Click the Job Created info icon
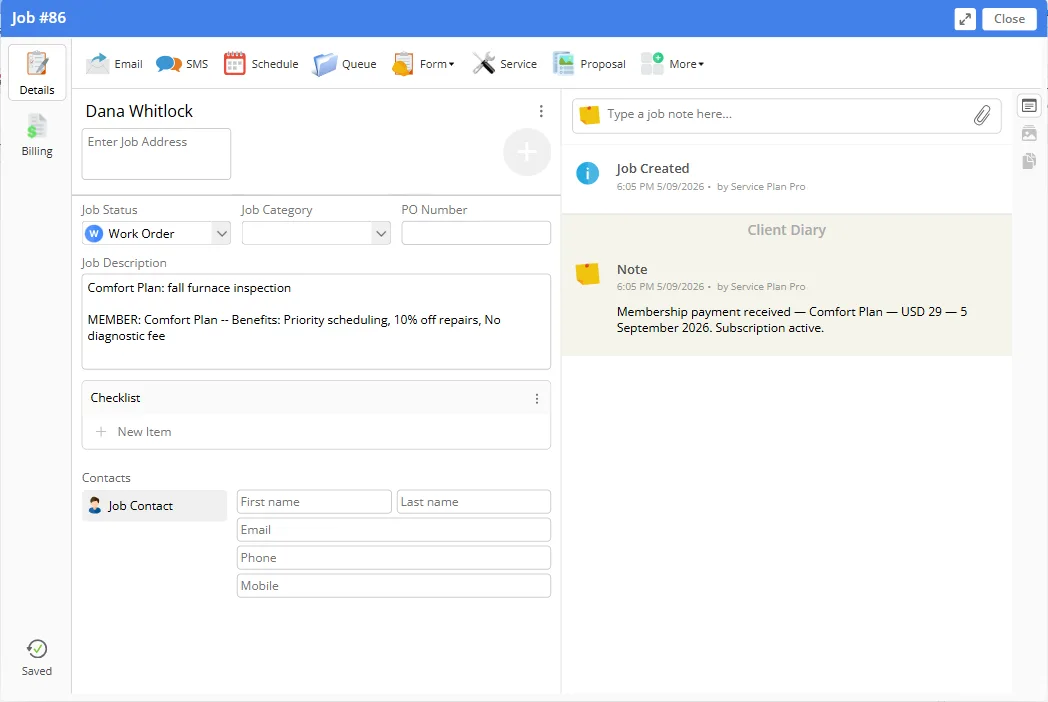The height and width of the screenshot is (702, 1048). (587, 173)
